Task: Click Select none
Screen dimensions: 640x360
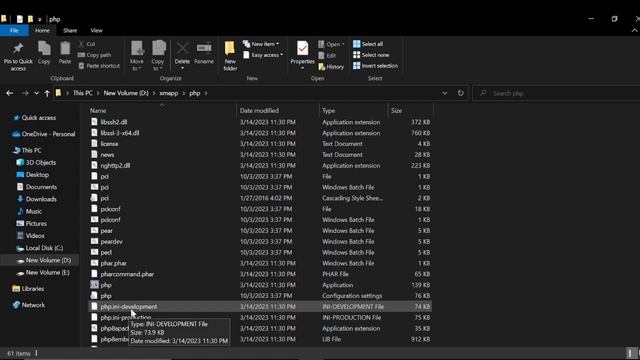Action: point(371,55)
